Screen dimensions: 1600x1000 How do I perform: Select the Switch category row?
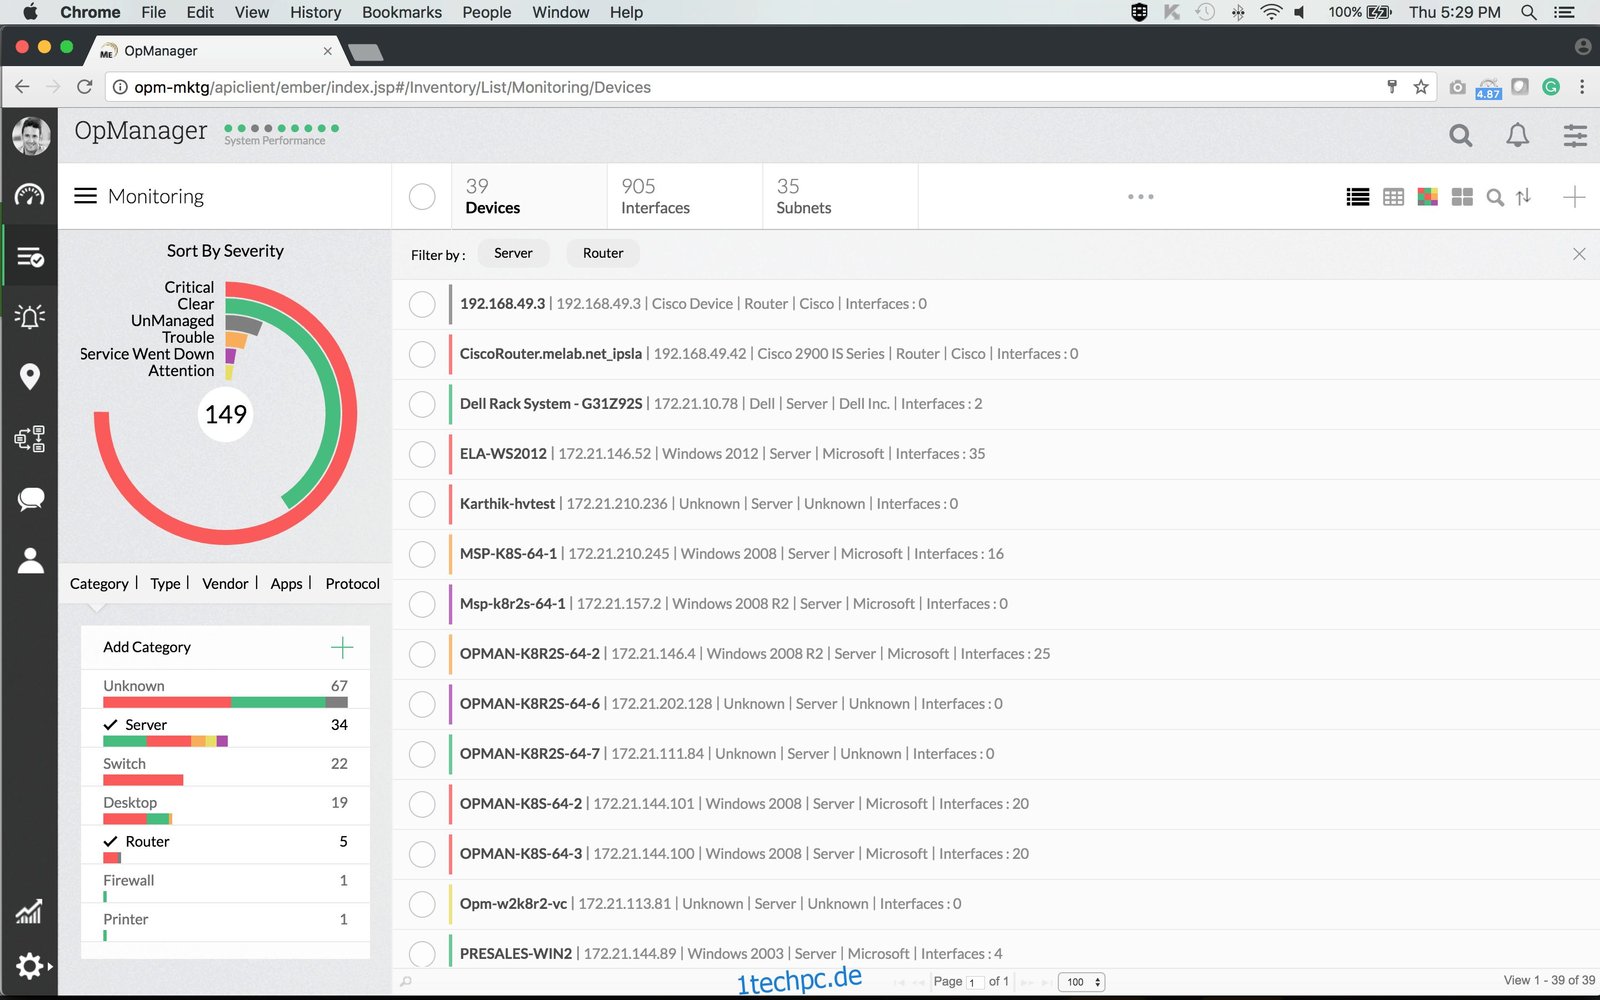225,768
